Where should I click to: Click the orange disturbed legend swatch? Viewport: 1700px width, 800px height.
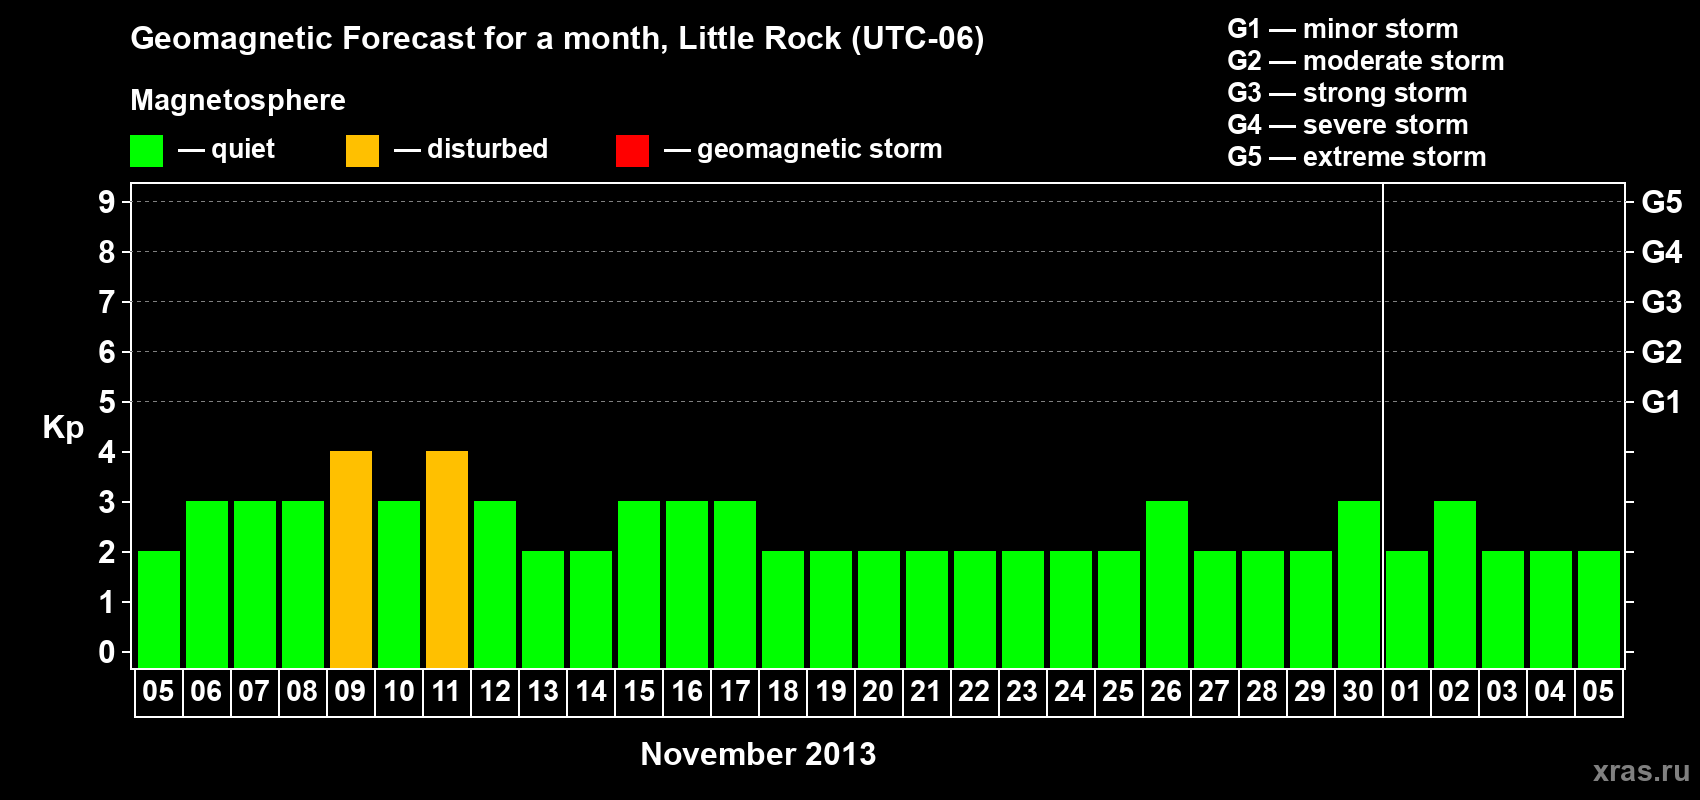click(x=363, y=151)
